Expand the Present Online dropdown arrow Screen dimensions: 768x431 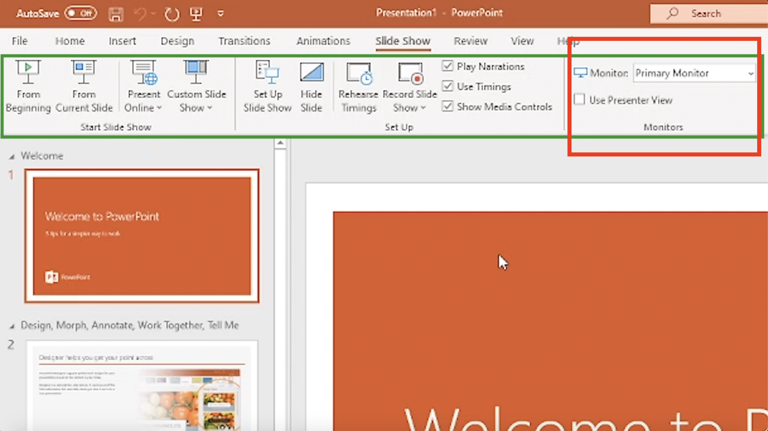tap(159, 108)
